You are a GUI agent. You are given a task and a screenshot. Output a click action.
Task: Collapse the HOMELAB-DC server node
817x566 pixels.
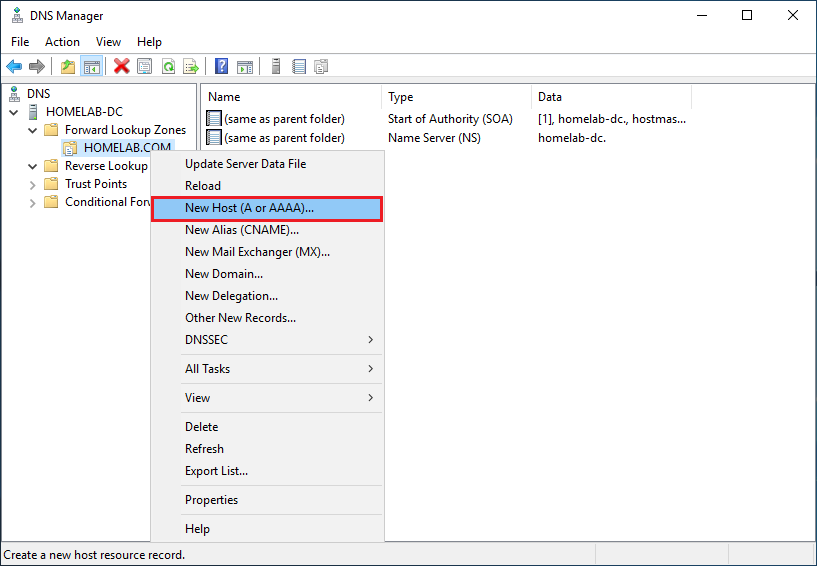[13, 112]
